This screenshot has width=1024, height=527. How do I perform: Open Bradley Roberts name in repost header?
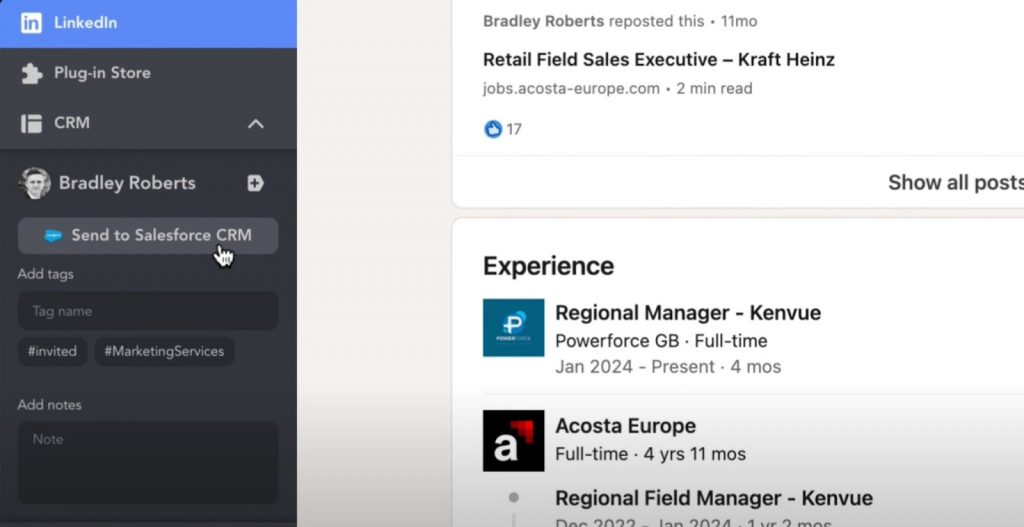(543, 21)
